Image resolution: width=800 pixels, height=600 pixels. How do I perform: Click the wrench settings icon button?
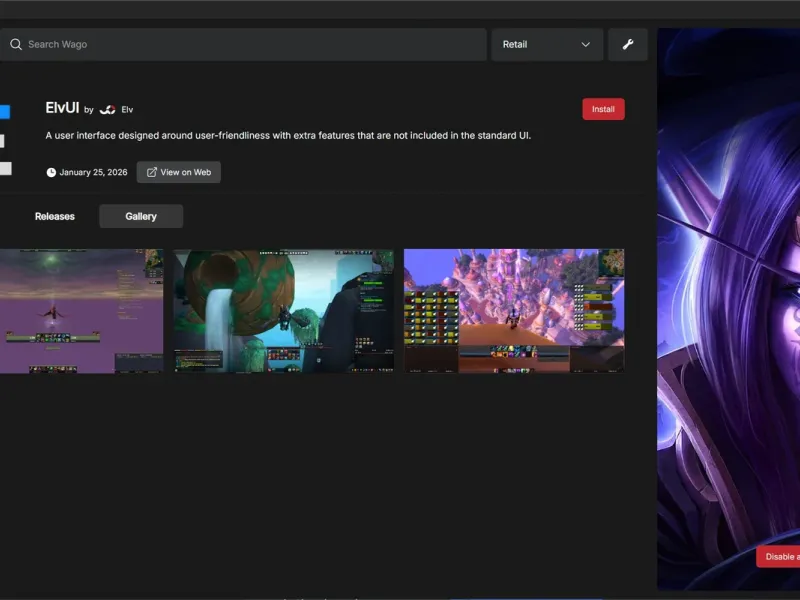(628, 44)
